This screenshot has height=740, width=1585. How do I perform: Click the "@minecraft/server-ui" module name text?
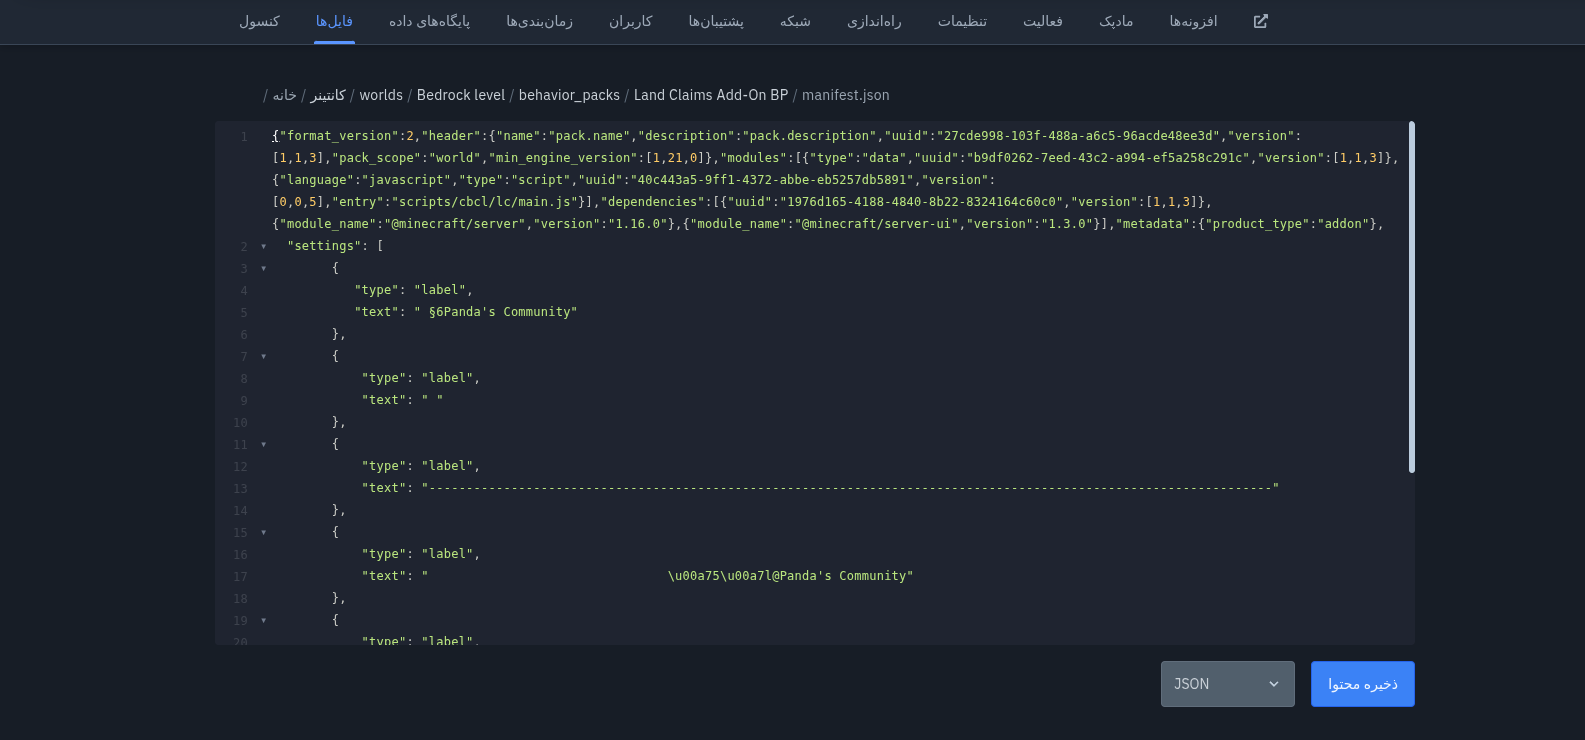[876, 224]
